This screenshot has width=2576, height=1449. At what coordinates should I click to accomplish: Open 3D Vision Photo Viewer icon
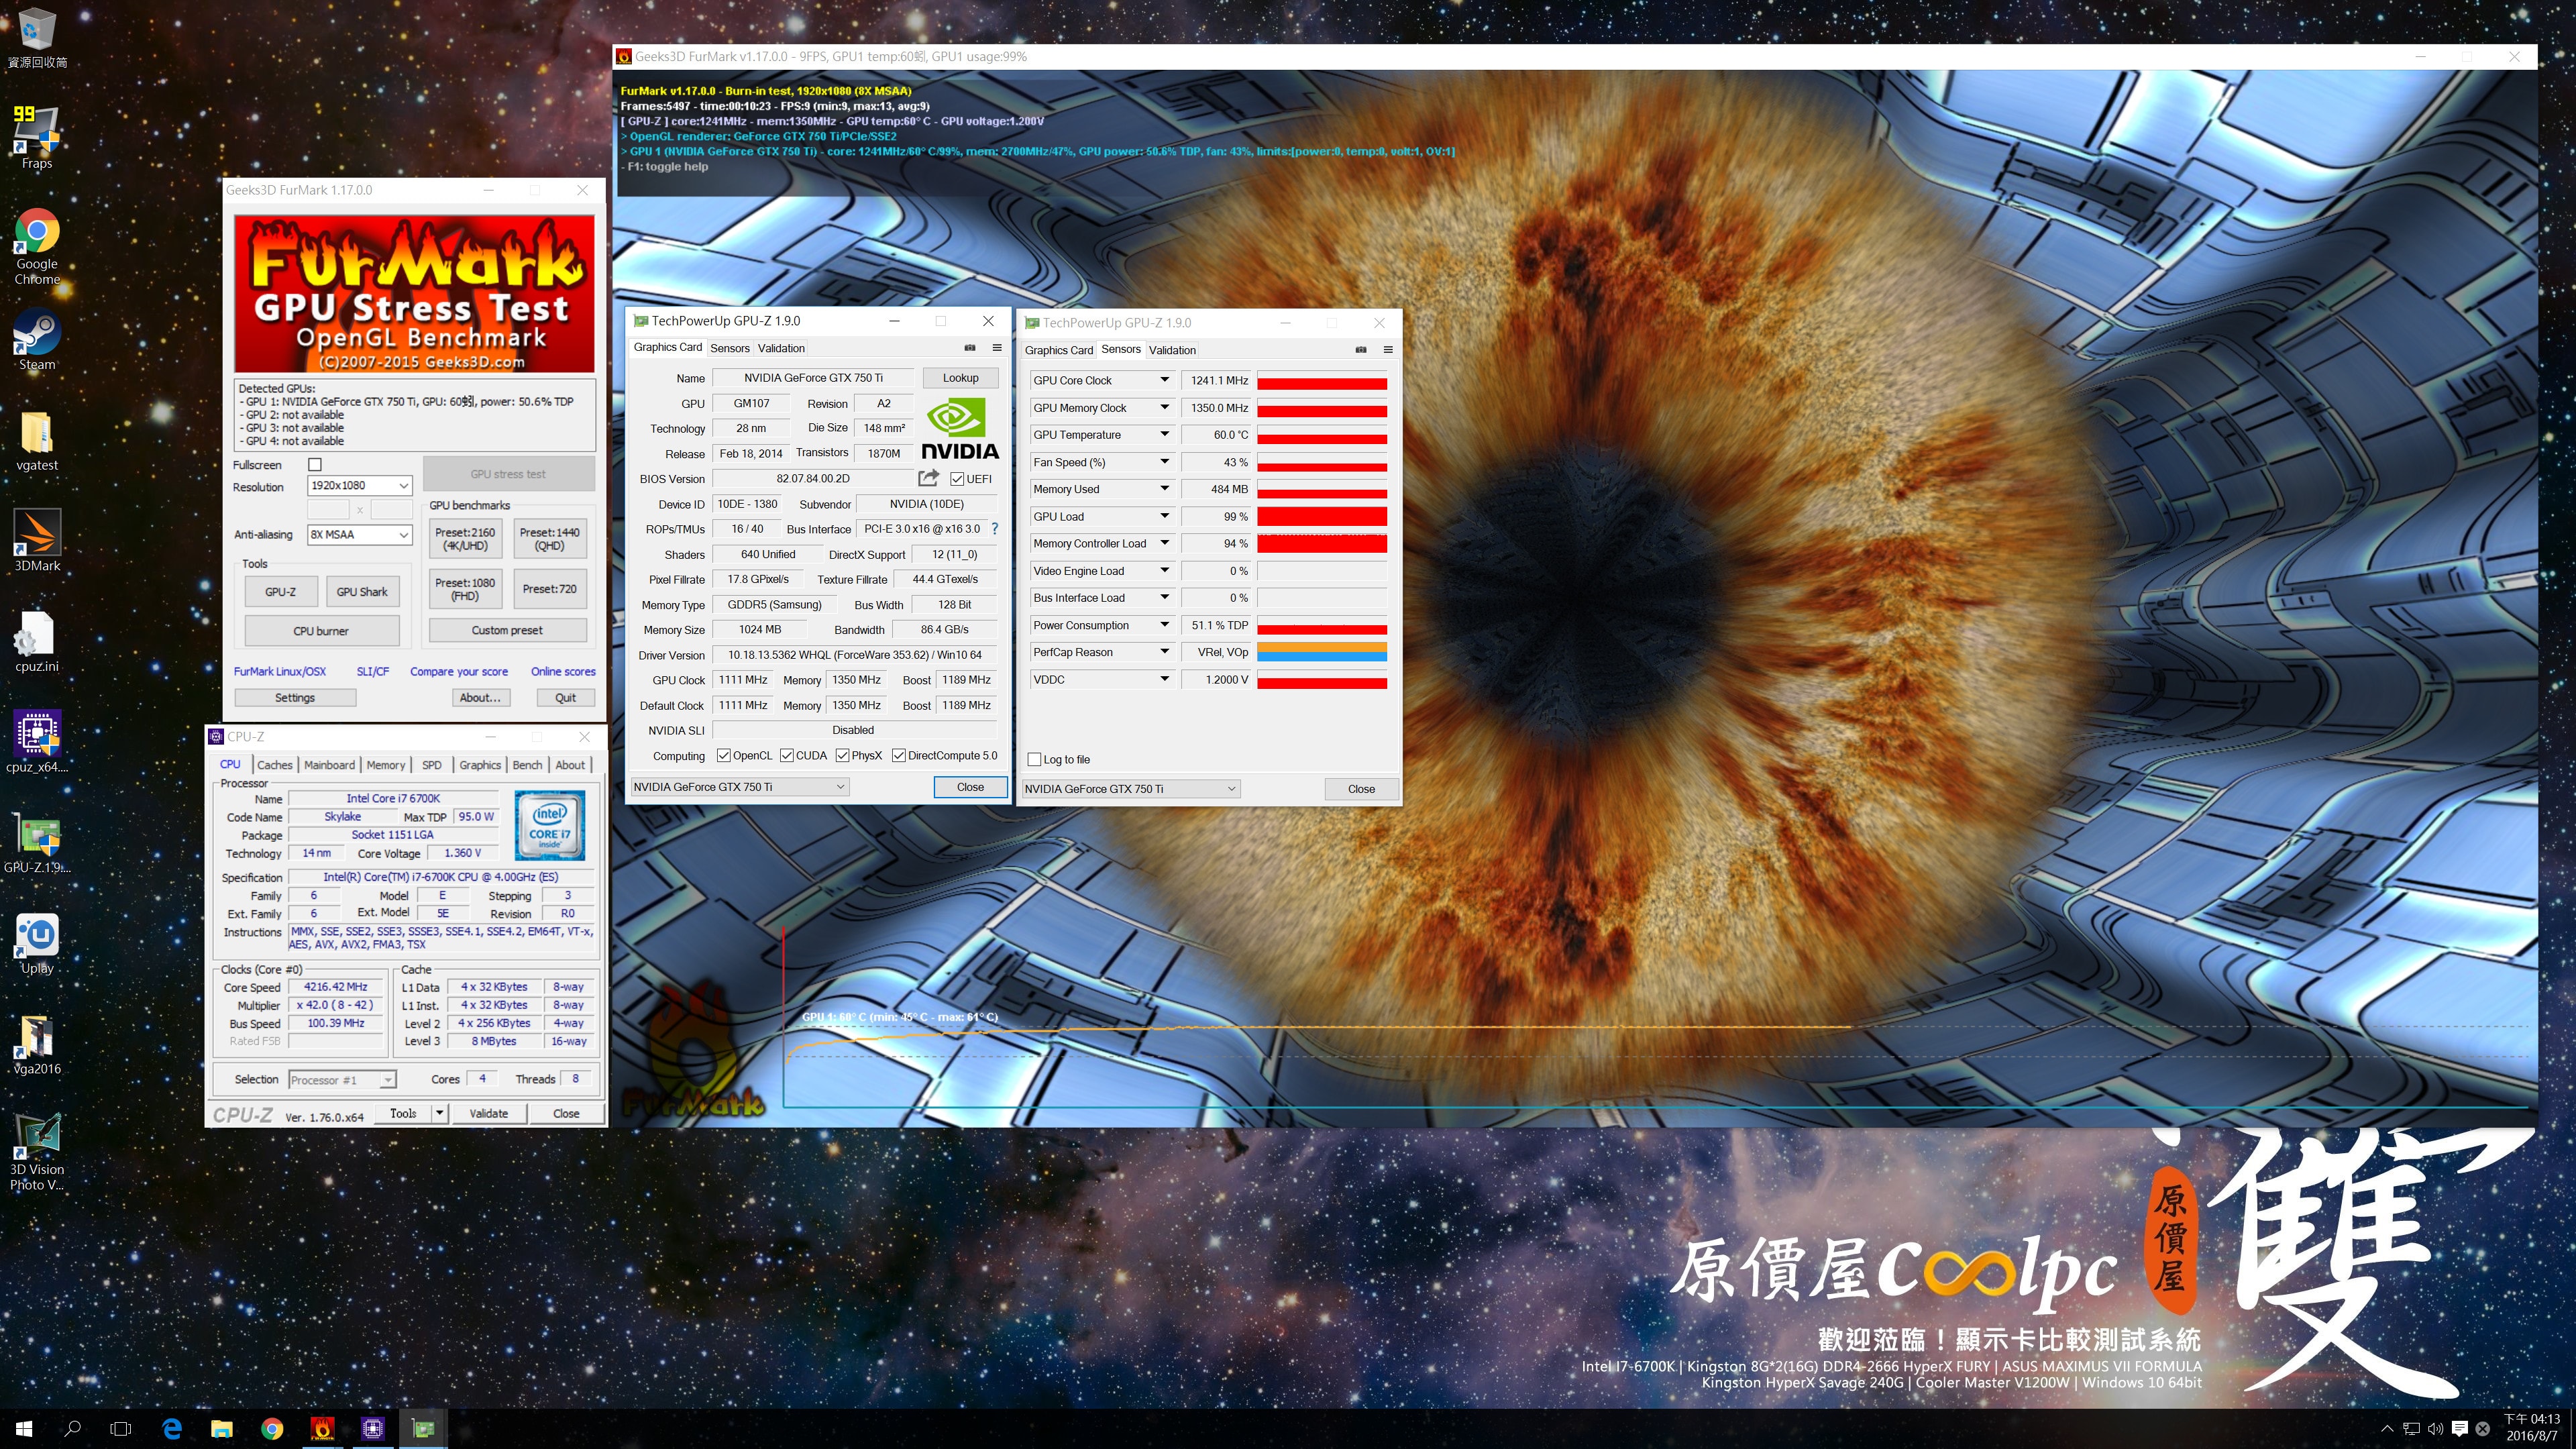[37, 1151]
